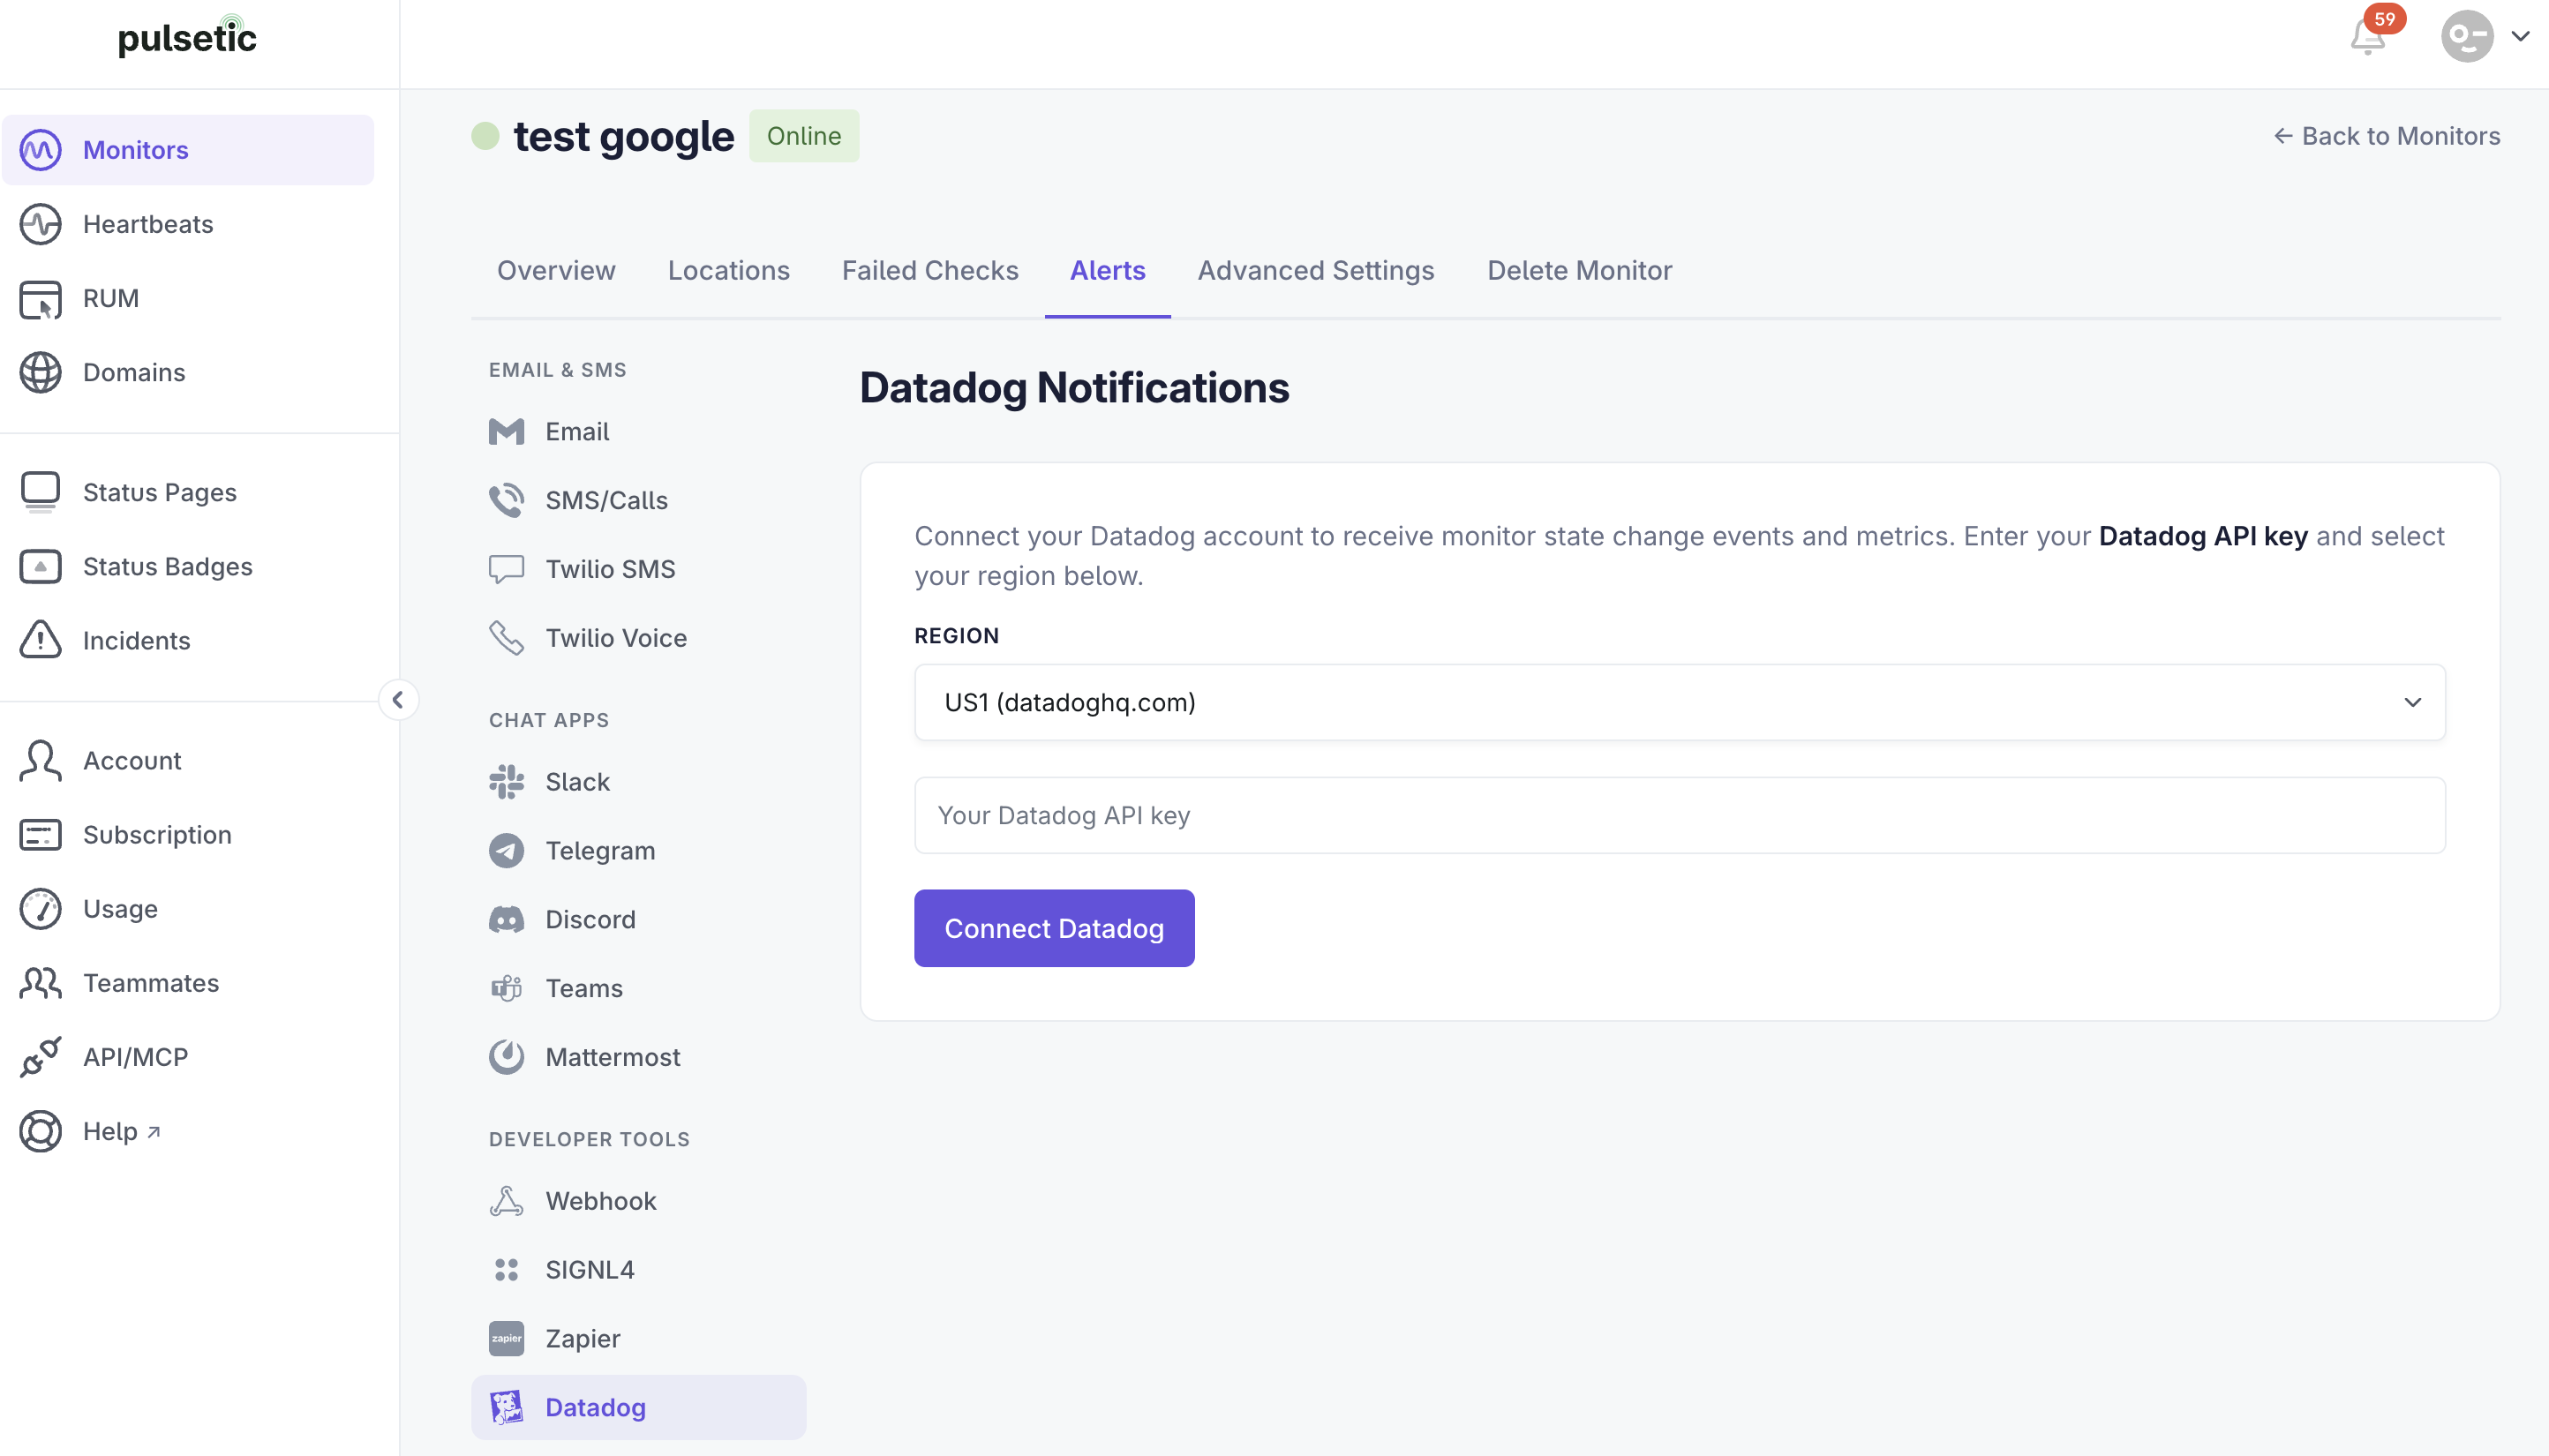2549x1456 pixels.
Task: Click the Connect Datadog button
Action: click(1053, 928)
